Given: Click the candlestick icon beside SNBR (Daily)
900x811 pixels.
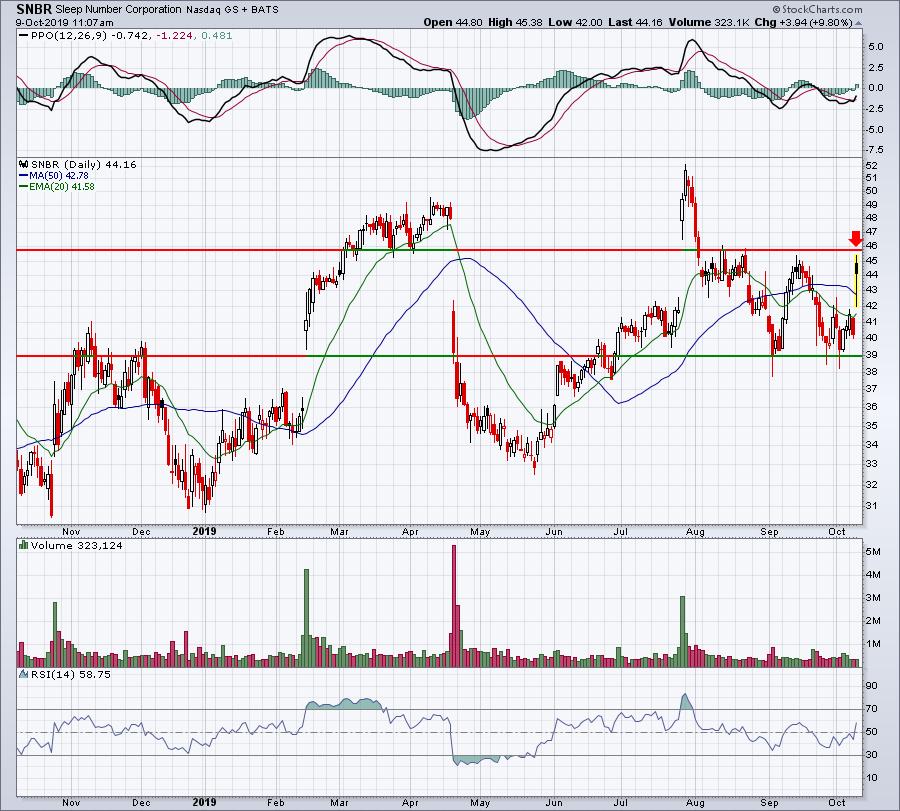Looking at the screenshot, I should [24, 164].
